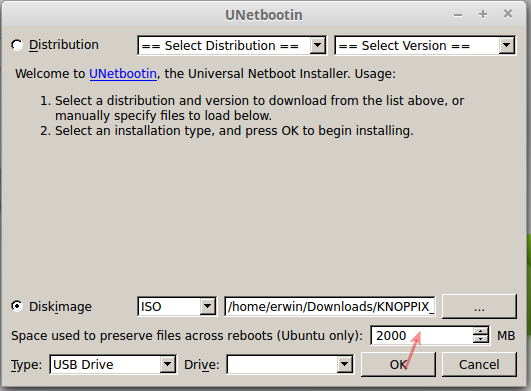This screenshot has width=531, height=391.
Task: Expand the Drive selection dropdown
Action: tap(290, 365)
